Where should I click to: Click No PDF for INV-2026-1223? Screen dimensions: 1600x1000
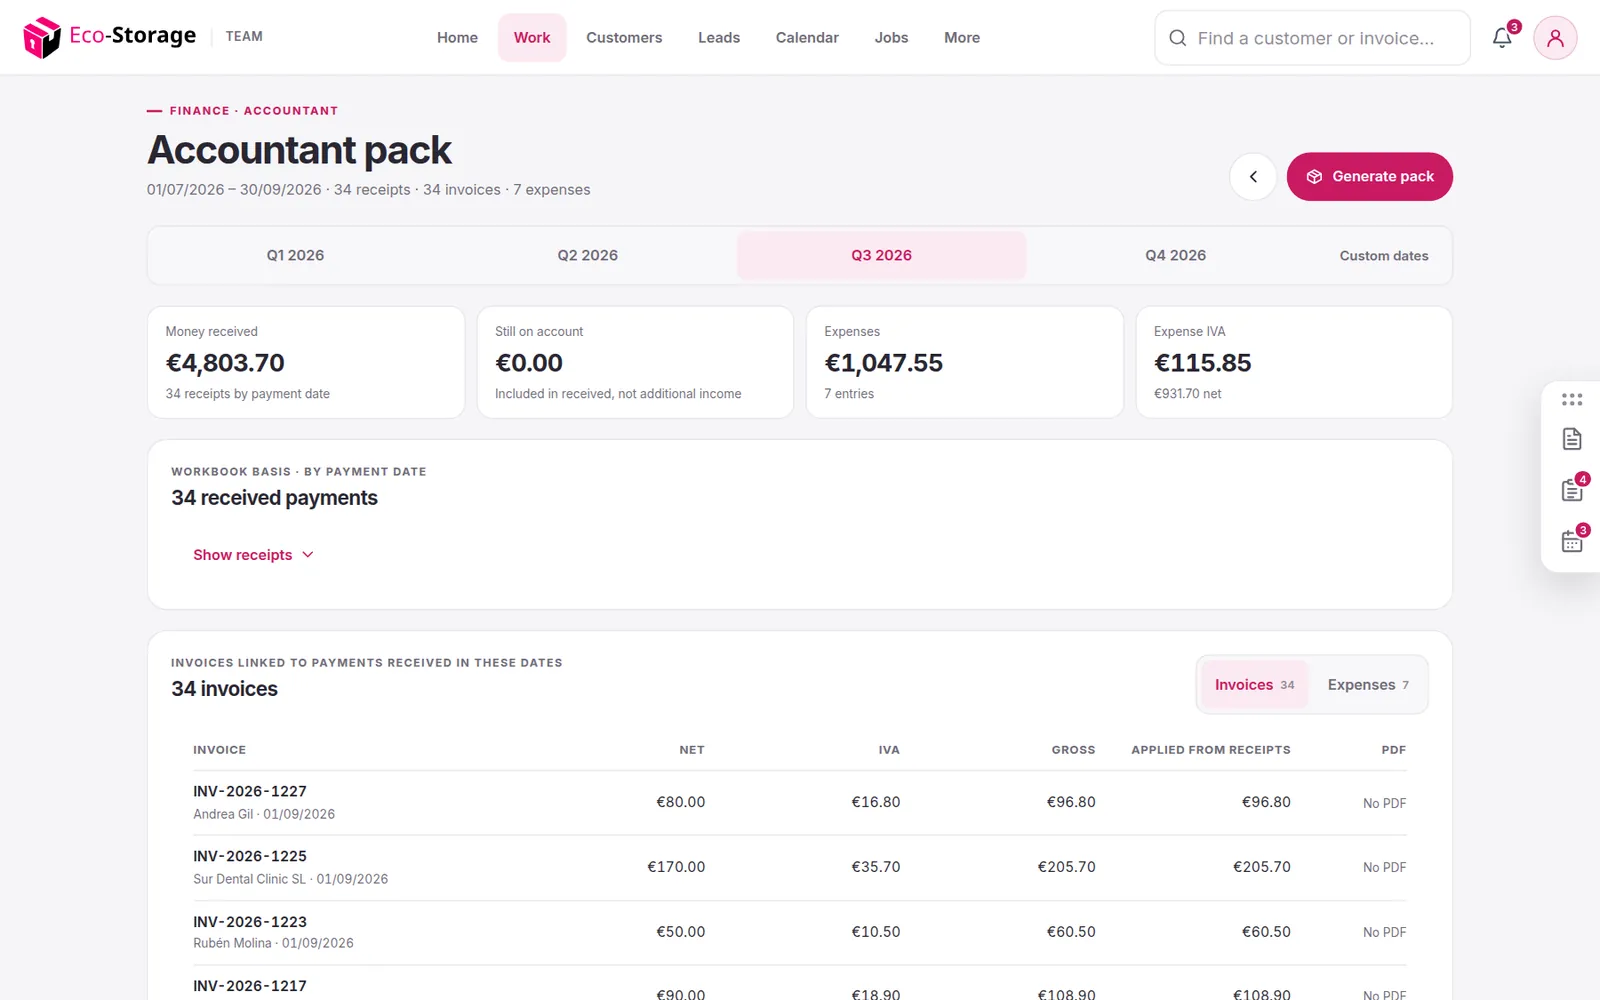(1384, 932)
